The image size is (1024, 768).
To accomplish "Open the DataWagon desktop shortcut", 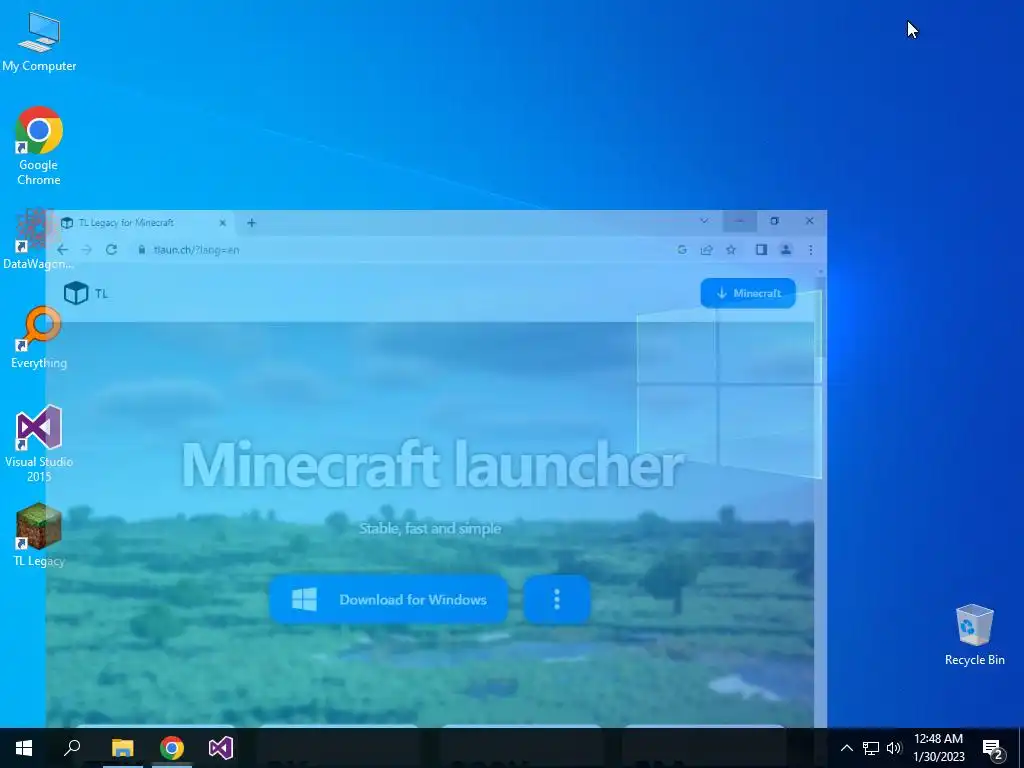I will (x=37, y=239).
